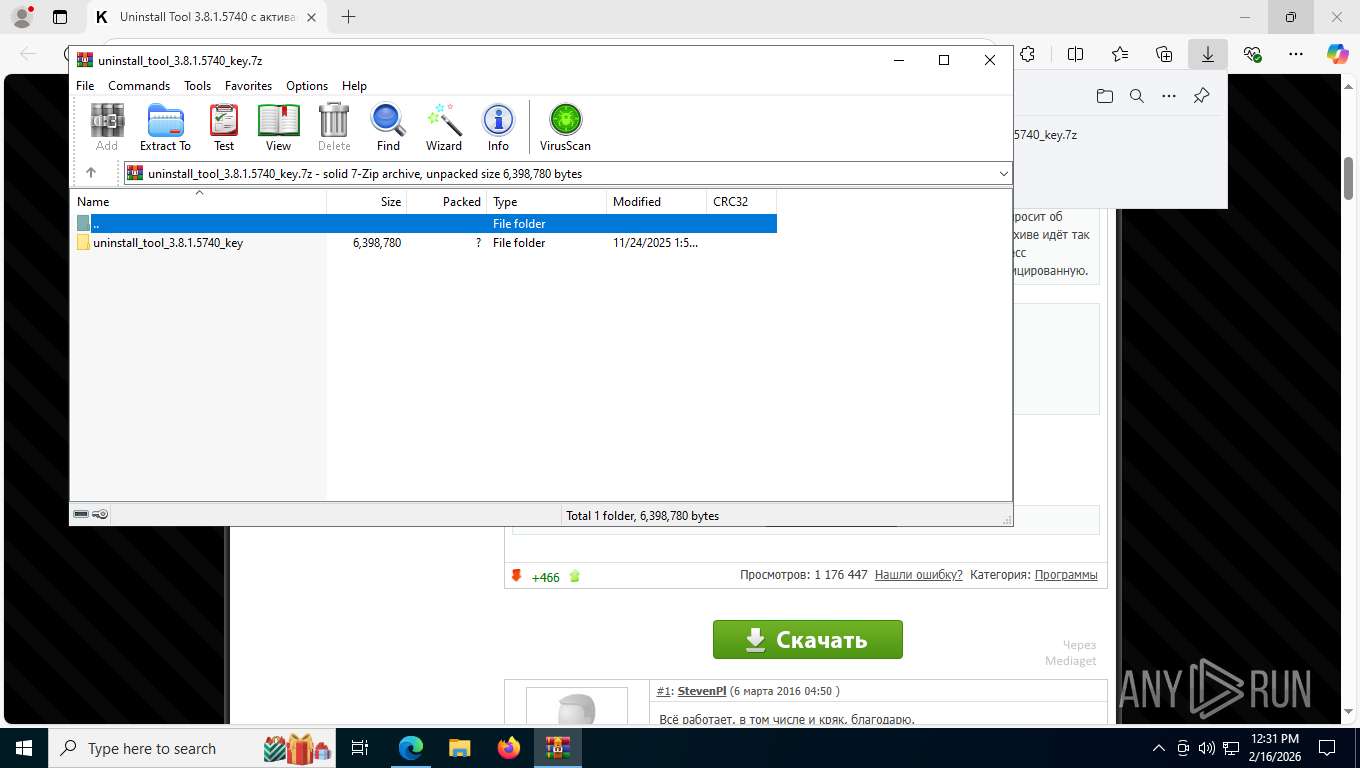Open the Commands menu
The height and width of the screenshot is (768, 1360).
pyautogui.click(x=139, y=86)
